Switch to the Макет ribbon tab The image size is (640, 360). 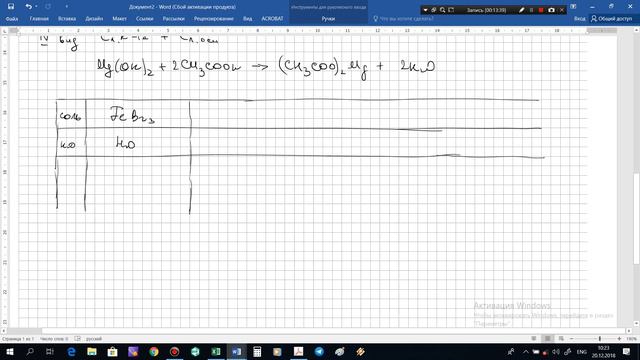pos(119,18)
